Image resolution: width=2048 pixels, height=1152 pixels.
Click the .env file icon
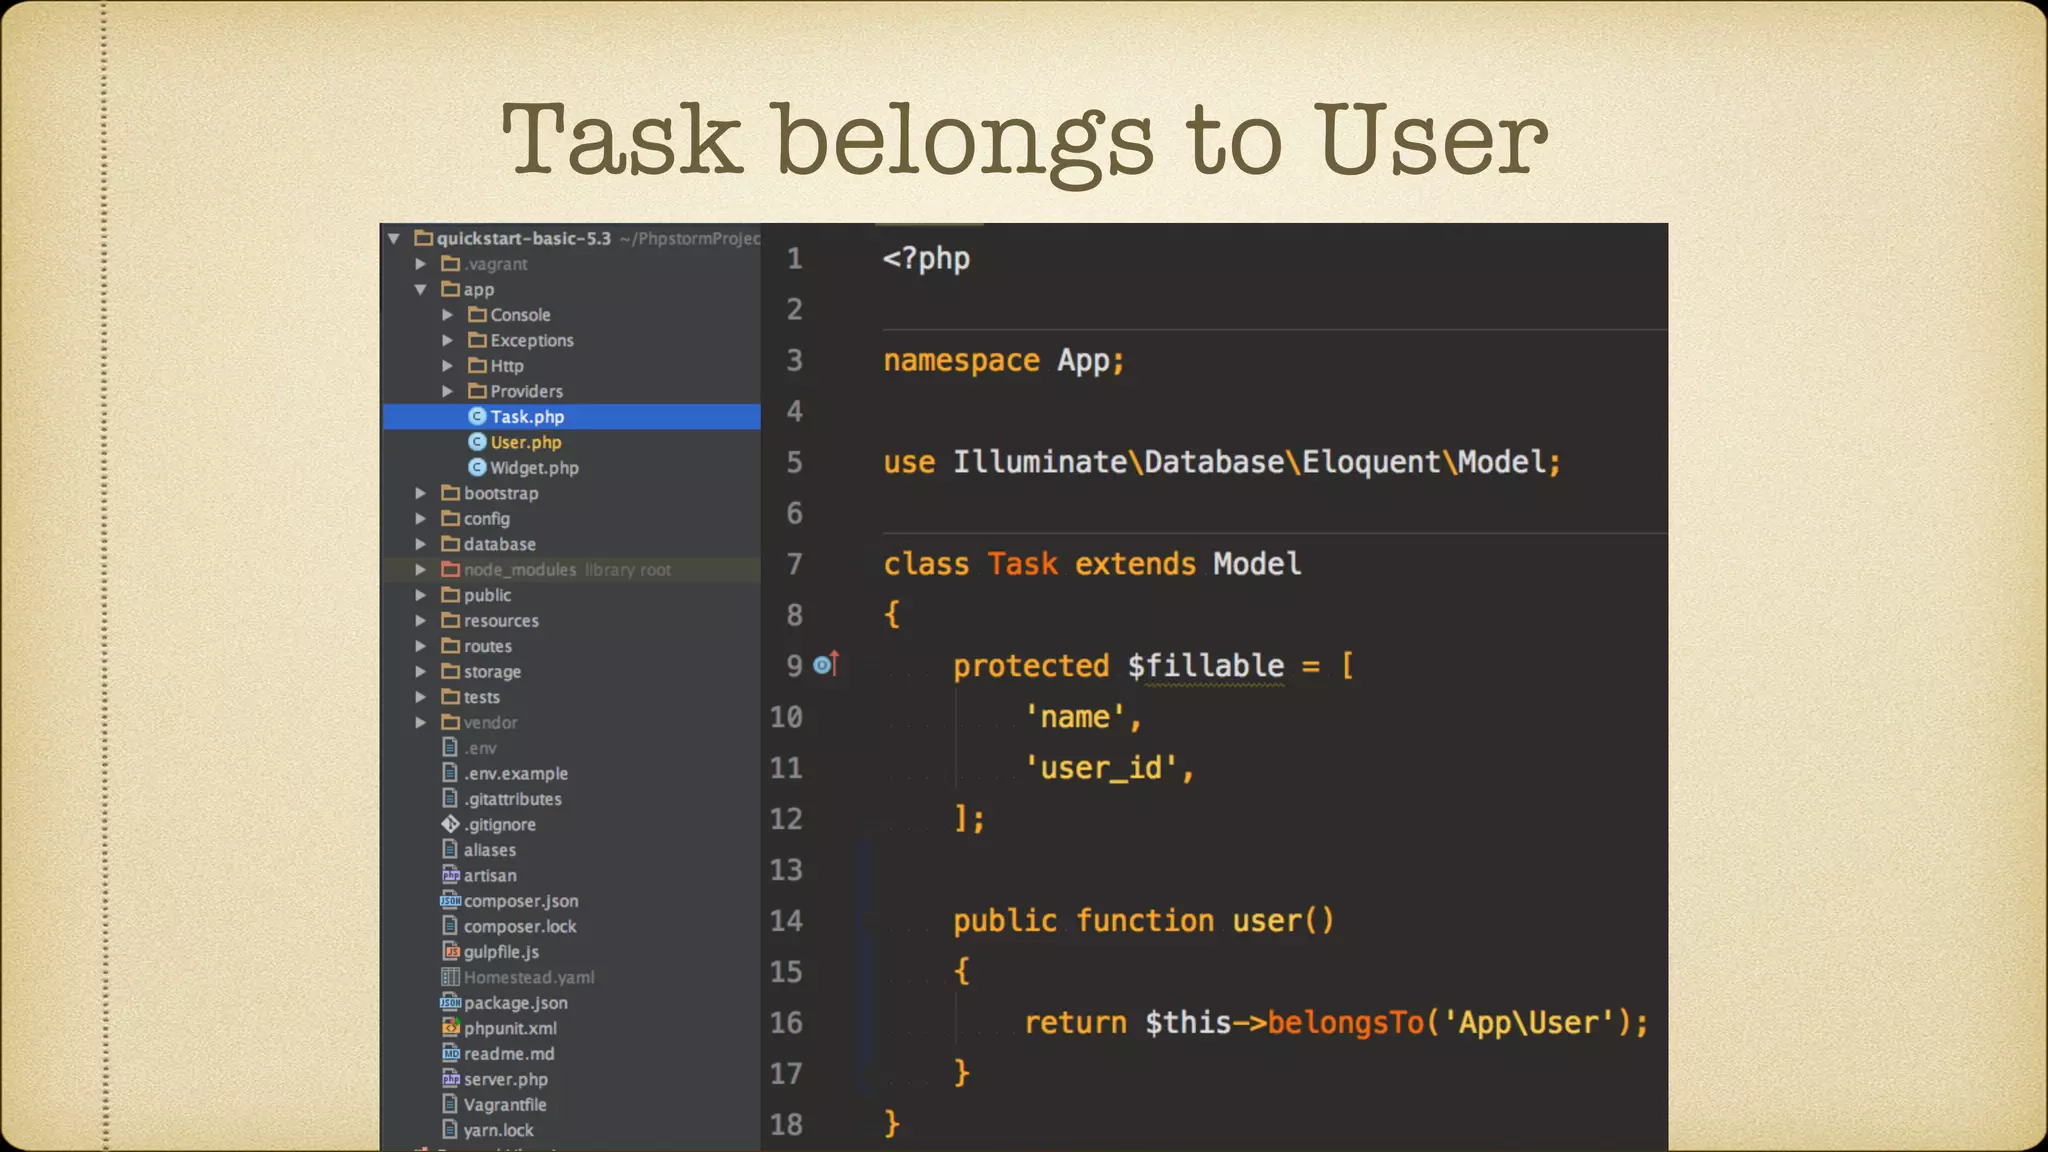click(450, 747)
